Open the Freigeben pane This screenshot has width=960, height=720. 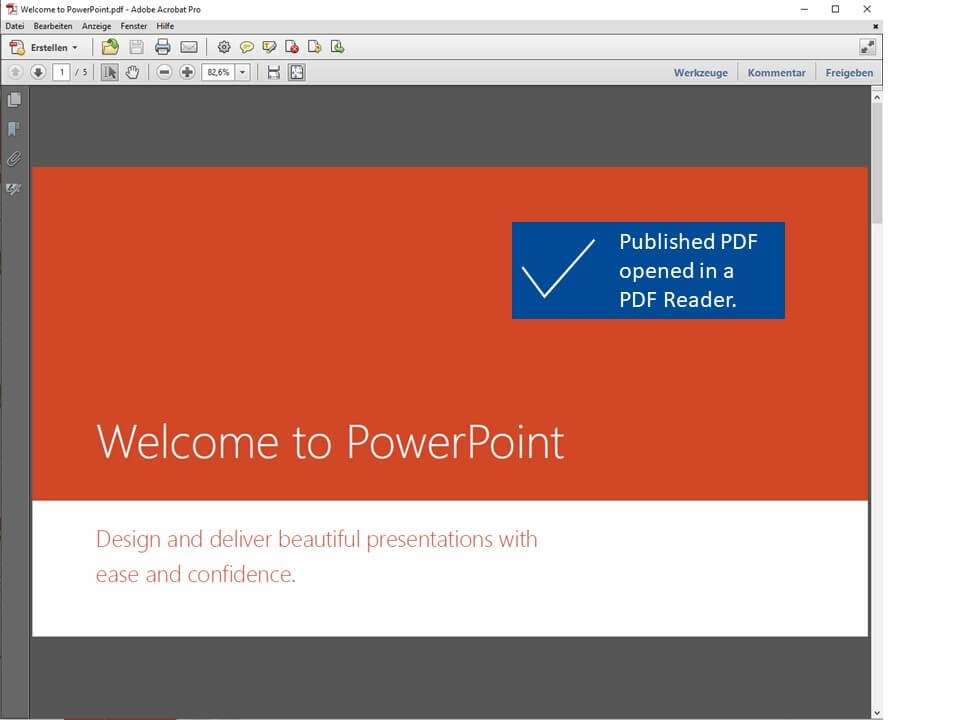pyautogui.click(x=849, y=73)
